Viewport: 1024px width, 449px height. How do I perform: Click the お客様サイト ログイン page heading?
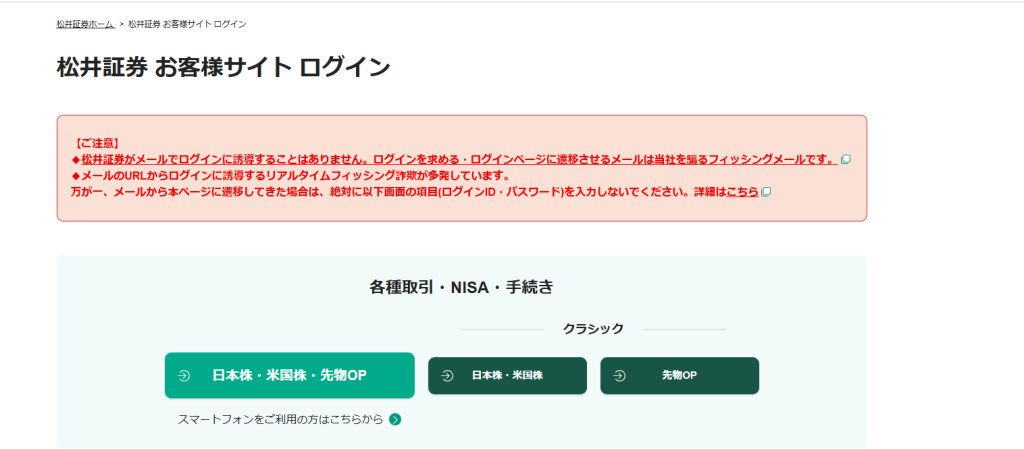coord(223,68)
